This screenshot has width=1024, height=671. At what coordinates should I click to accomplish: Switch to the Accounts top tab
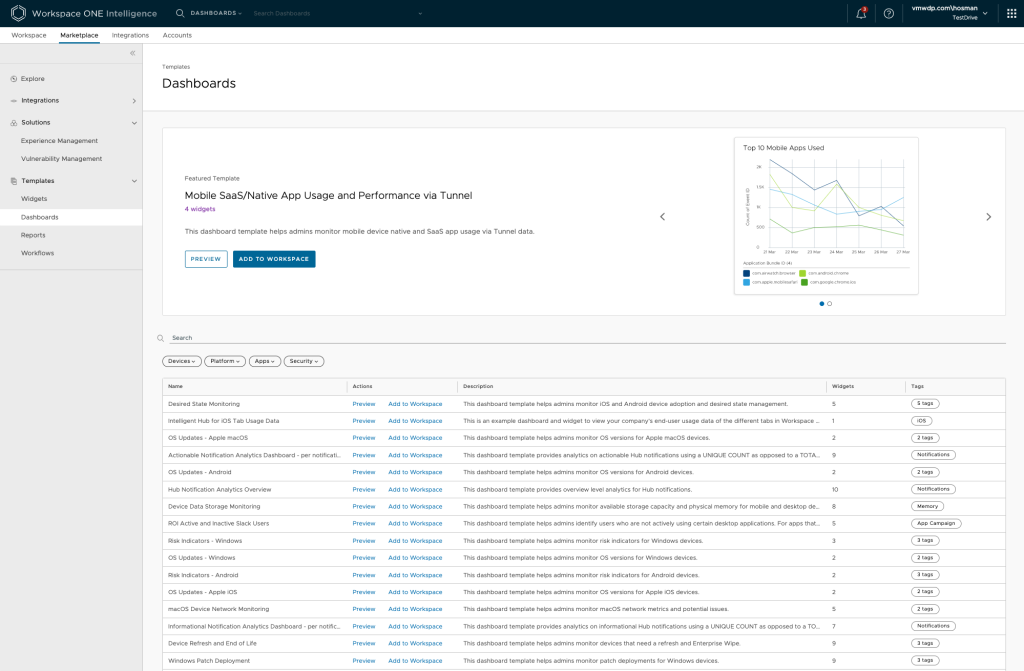[177, 35]
